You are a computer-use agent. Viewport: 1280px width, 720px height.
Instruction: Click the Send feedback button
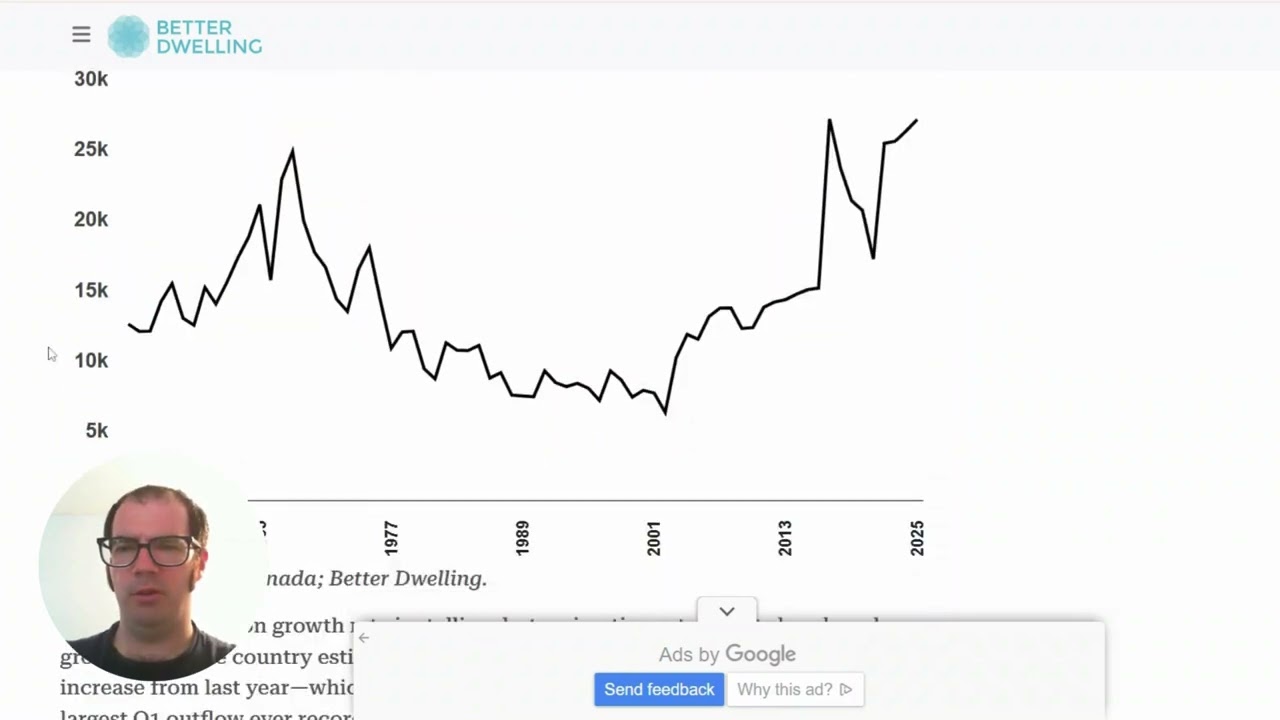pyautogui.click(x=659, y=689)
